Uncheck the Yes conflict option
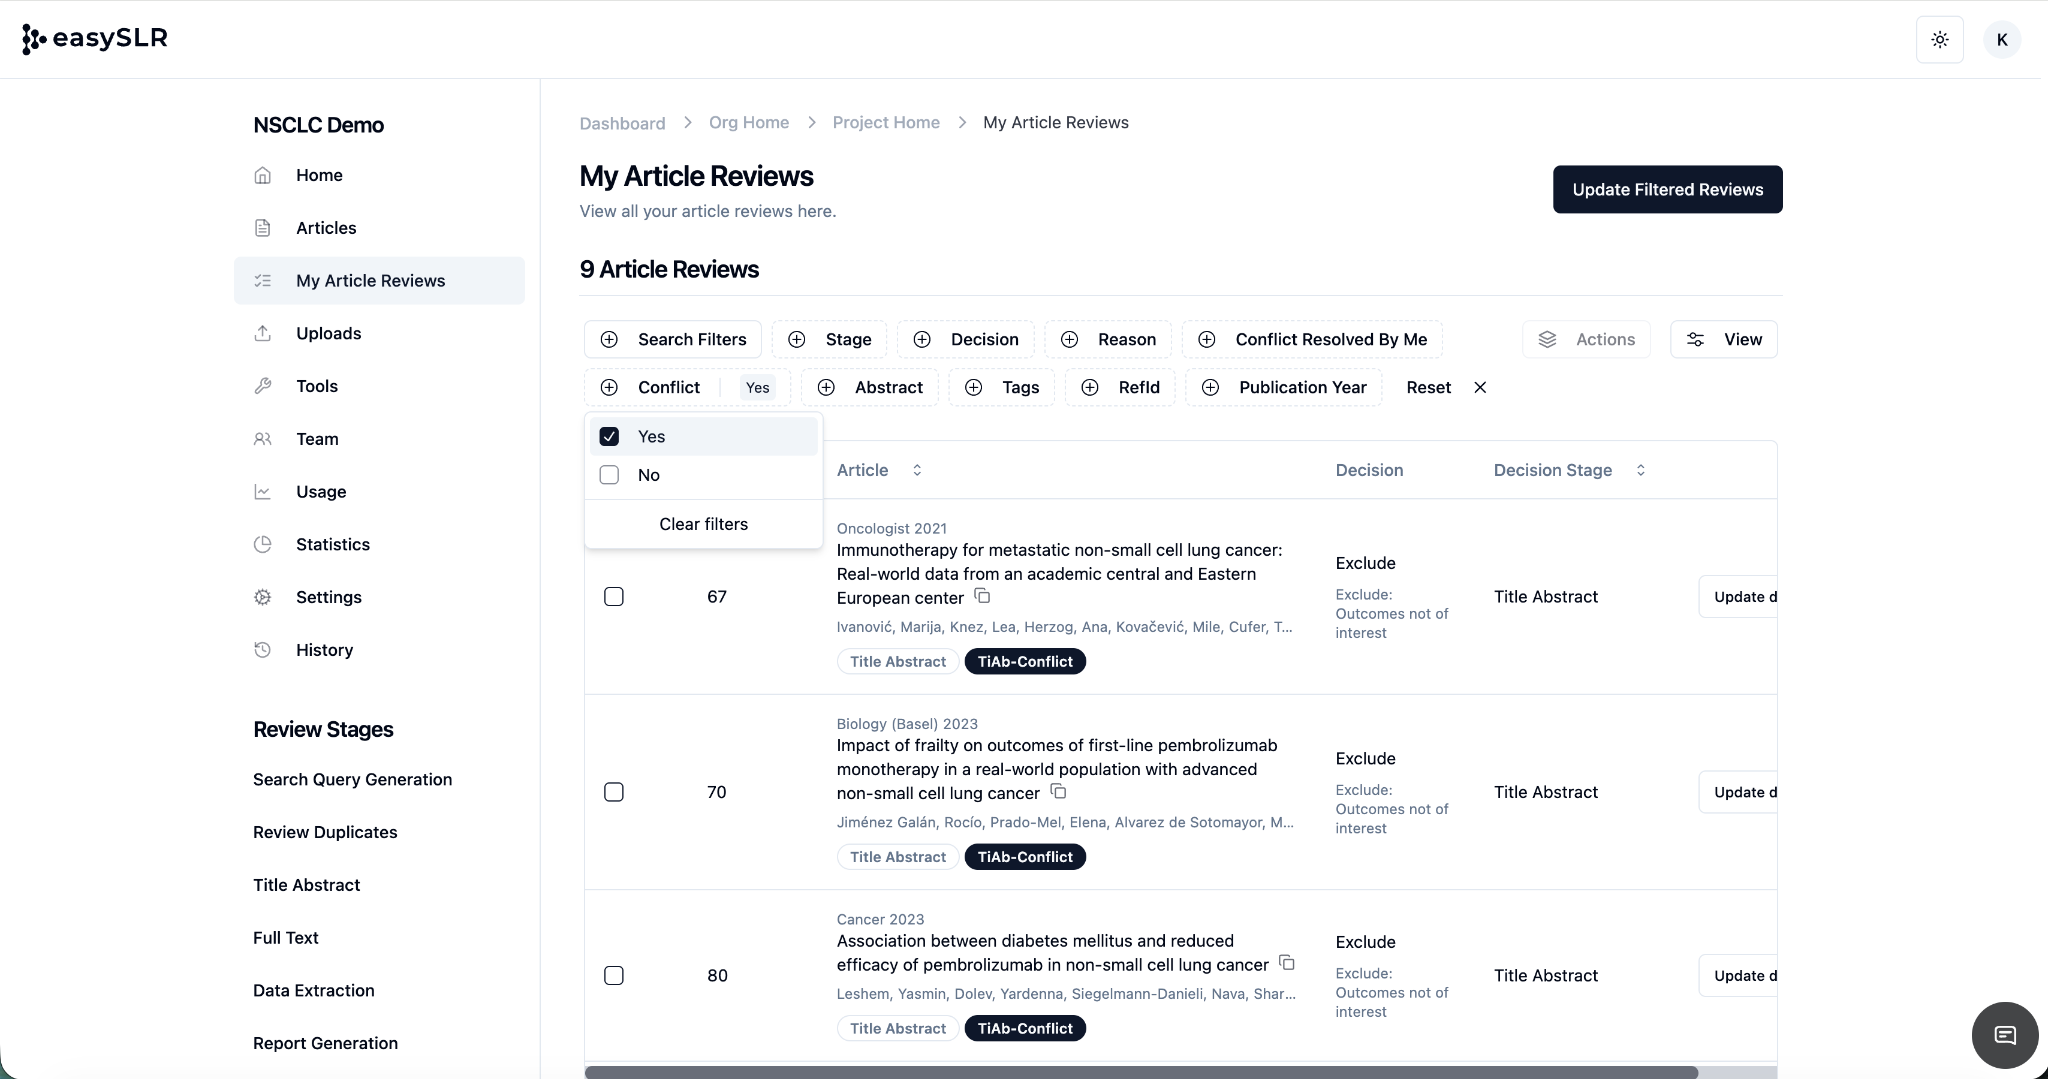Image resolution: width=2048 pixels, height=1079 pixels. [609, 437]
